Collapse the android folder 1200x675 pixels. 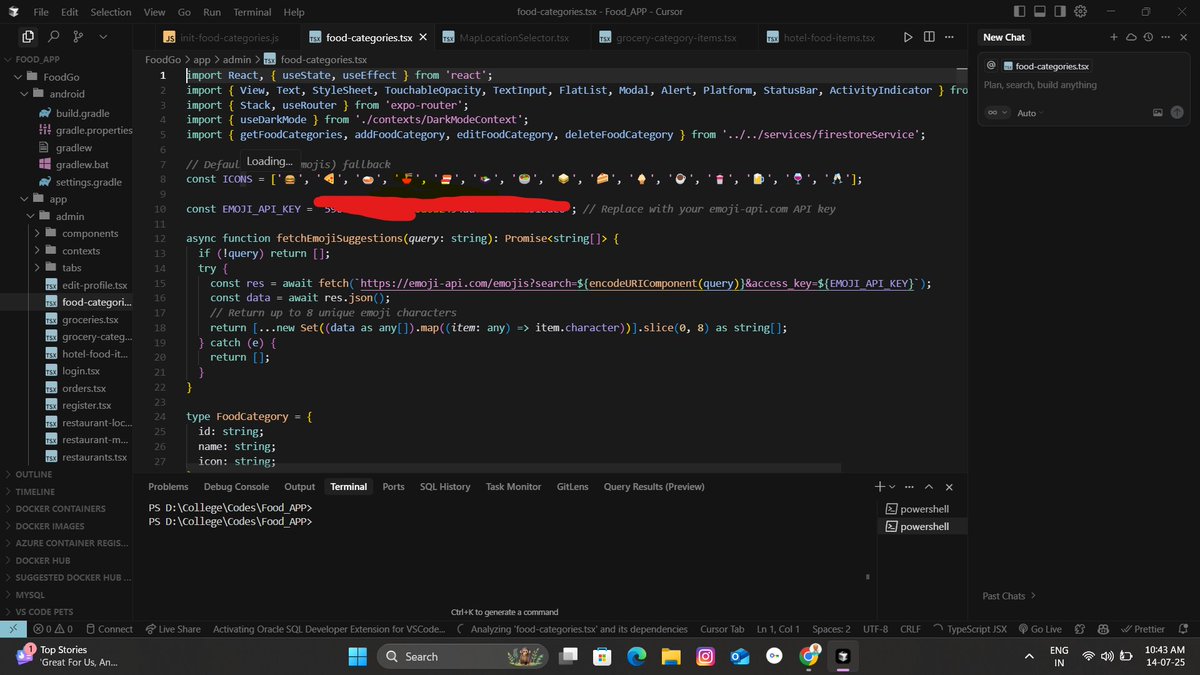coord(66,94)
